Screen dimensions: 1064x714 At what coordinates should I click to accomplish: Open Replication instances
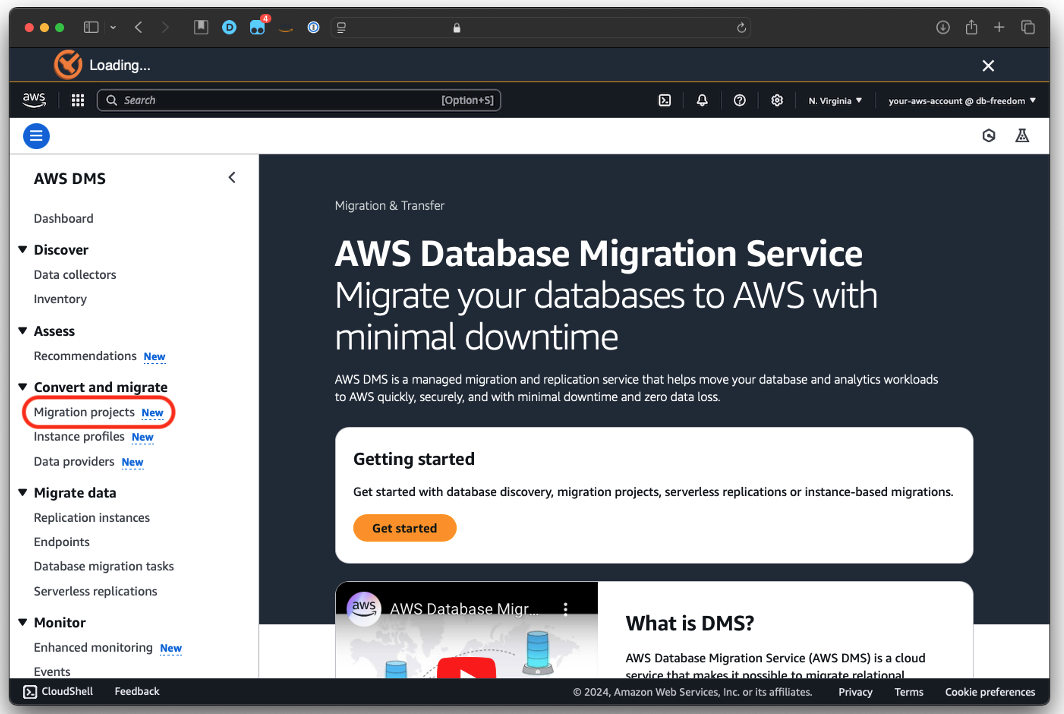[x=92, y=518]
